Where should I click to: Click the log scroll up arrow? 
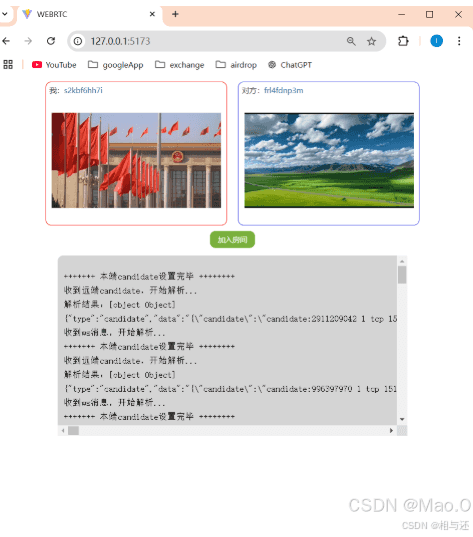(x=402, y=261)
